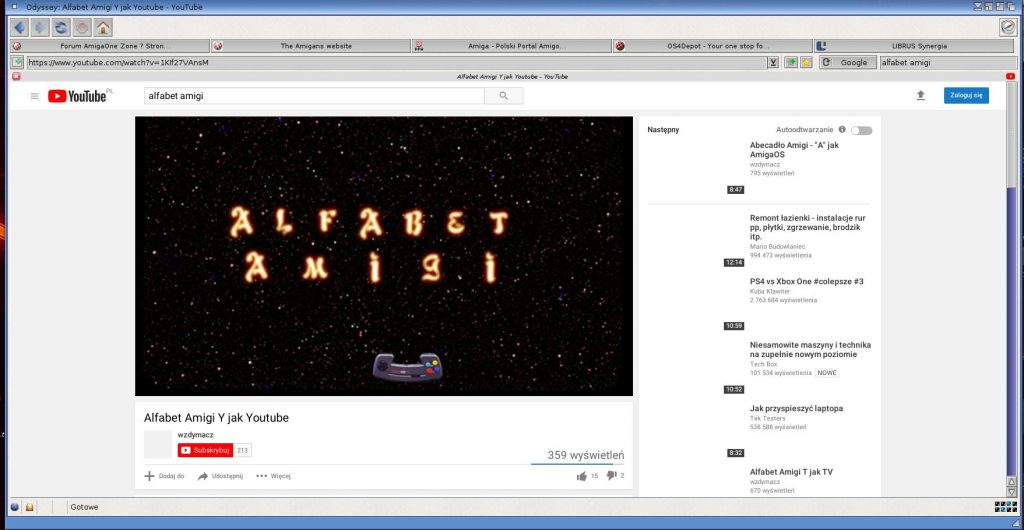Stop page loading with the stop button

[x=82, y=27]
